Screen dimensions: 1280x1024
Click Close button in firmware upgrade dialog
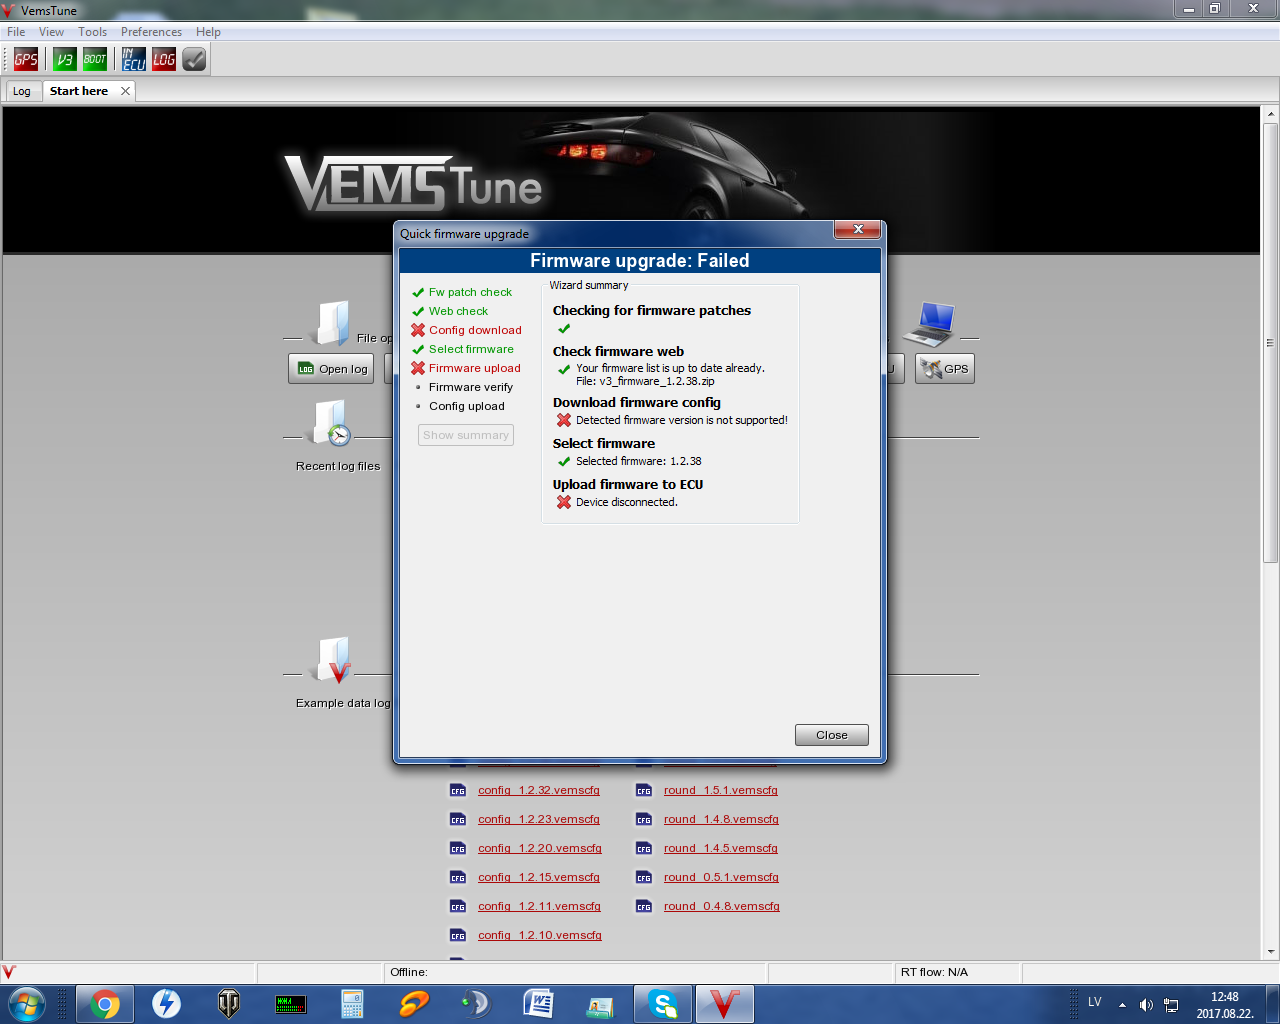[832, 735]
